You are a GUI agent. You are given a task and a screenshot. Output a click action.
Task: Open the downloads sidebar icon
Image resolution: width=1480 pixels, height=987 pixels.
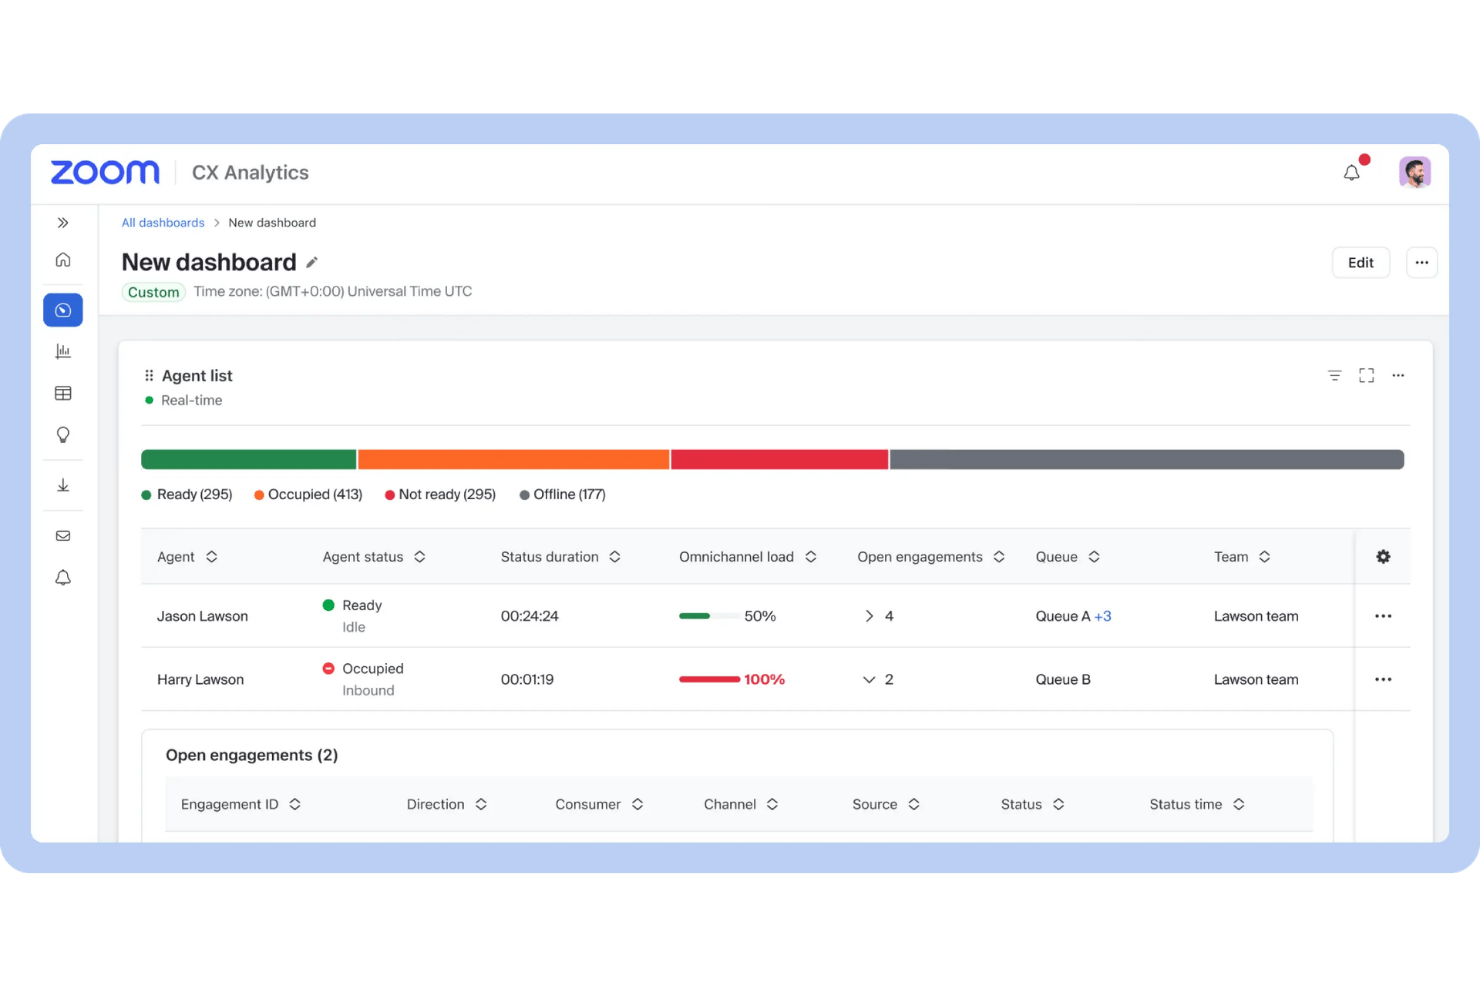pos(63,485)
